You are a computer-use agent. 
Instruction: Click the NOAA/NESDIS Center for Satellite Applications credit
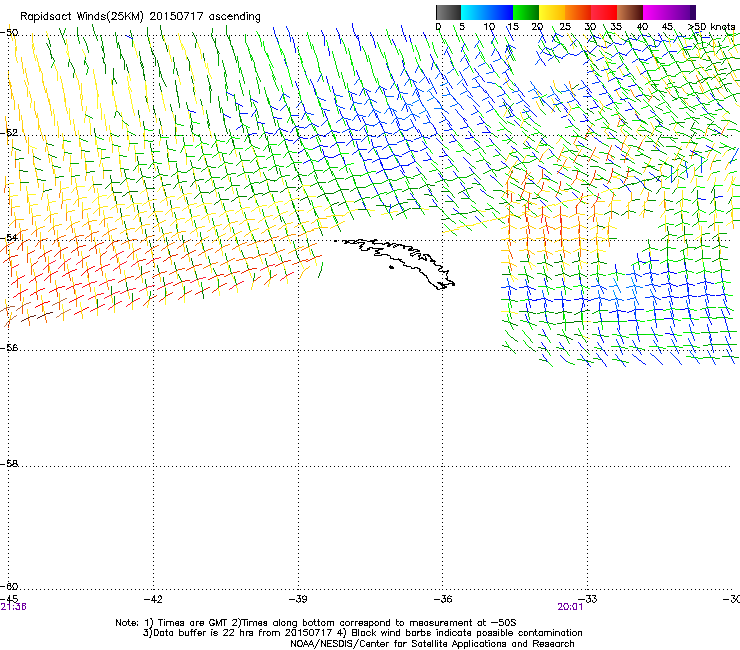(x=432, y=643)
